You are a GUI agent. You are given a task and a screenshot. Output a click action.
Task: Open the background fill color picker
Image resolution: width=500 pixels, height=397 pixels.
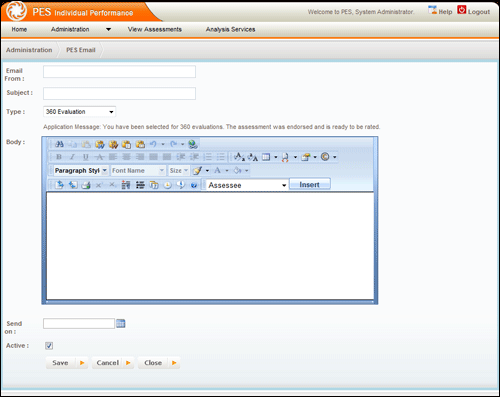[x=237, y=171]
